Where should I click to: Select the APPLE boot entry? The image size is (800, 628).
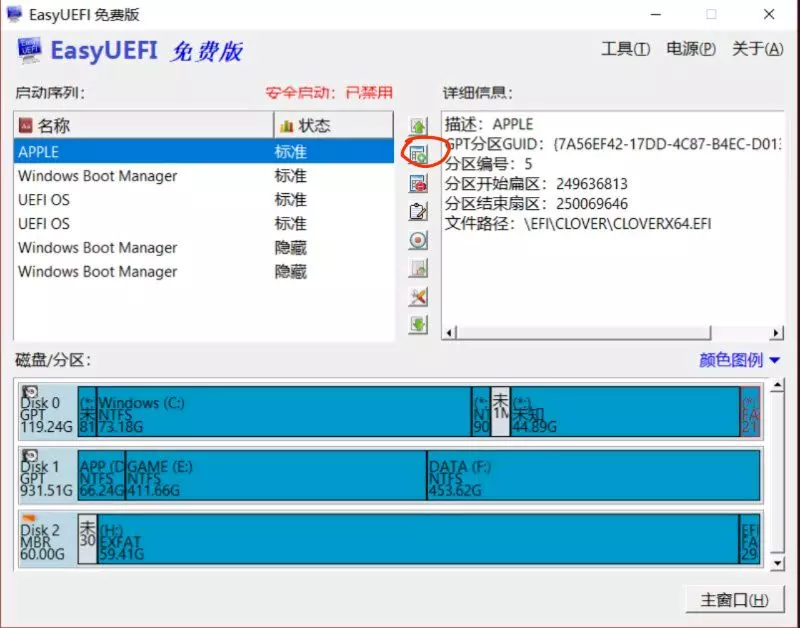tap(204, 152)
